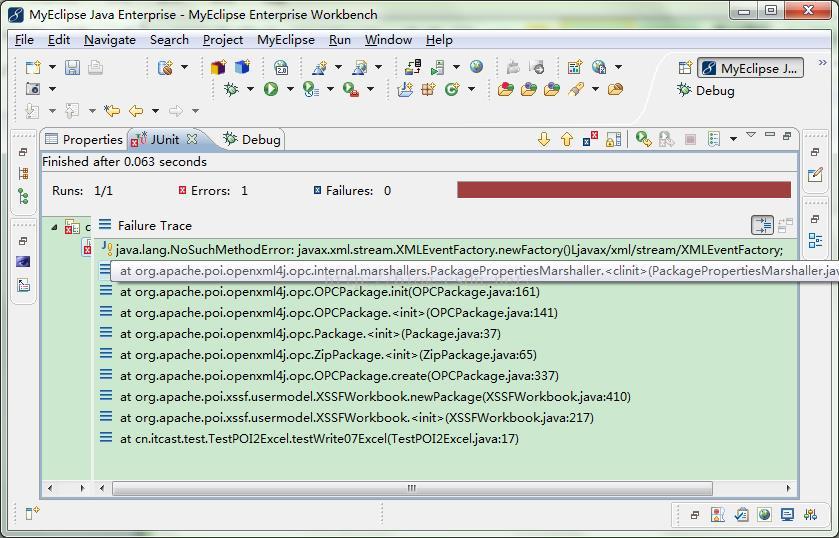
Task: Click the fast view icon in bottom-left status bar
Action: (x=32, y=513)
